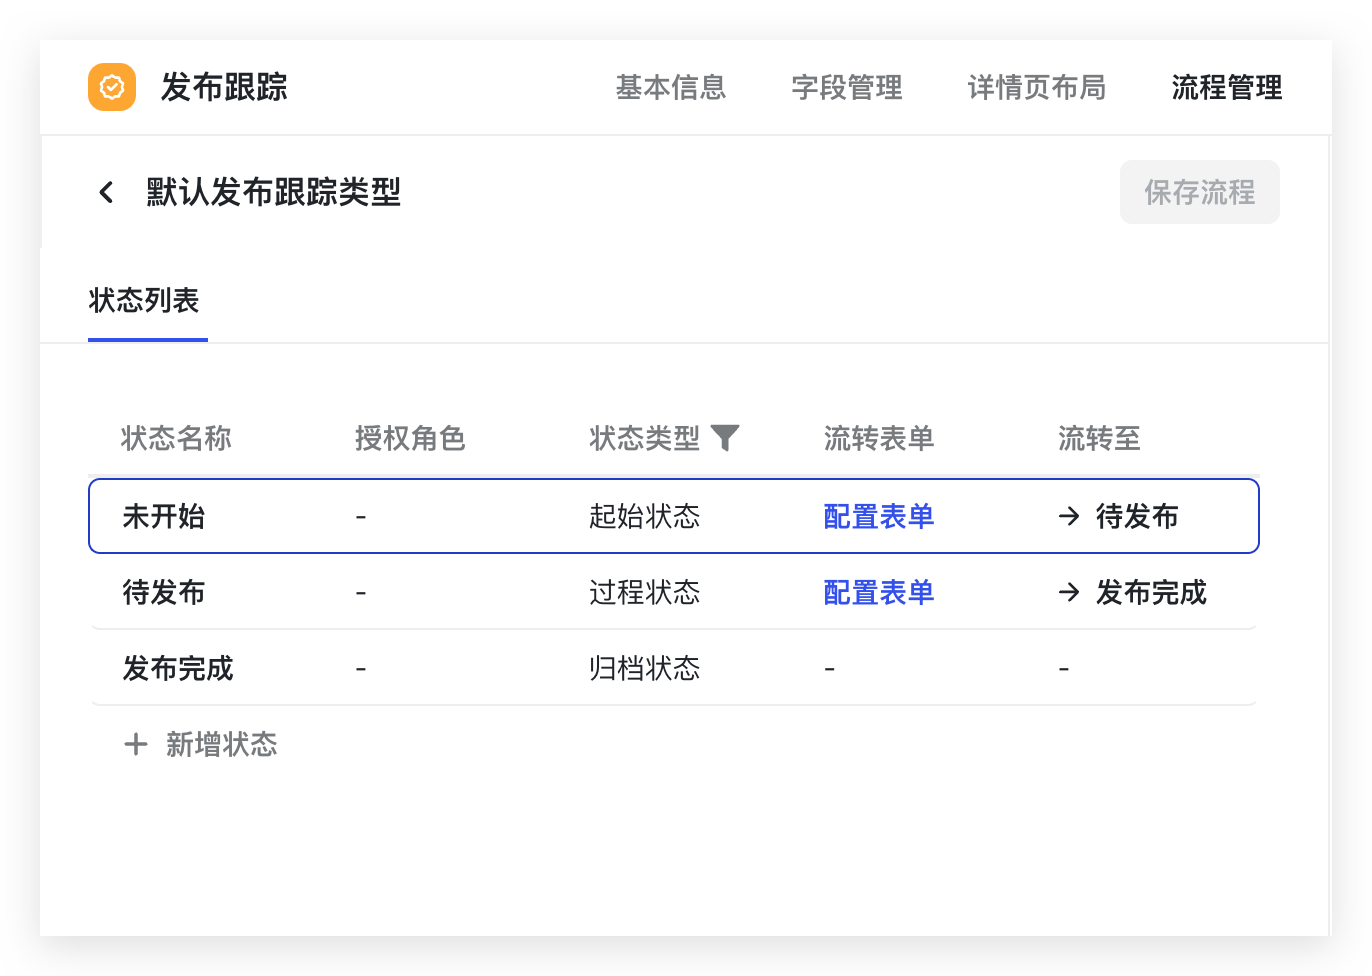Click the 授权角色 column header
The height and width of the screenshot is (976, 1372).
click(410, 438)
